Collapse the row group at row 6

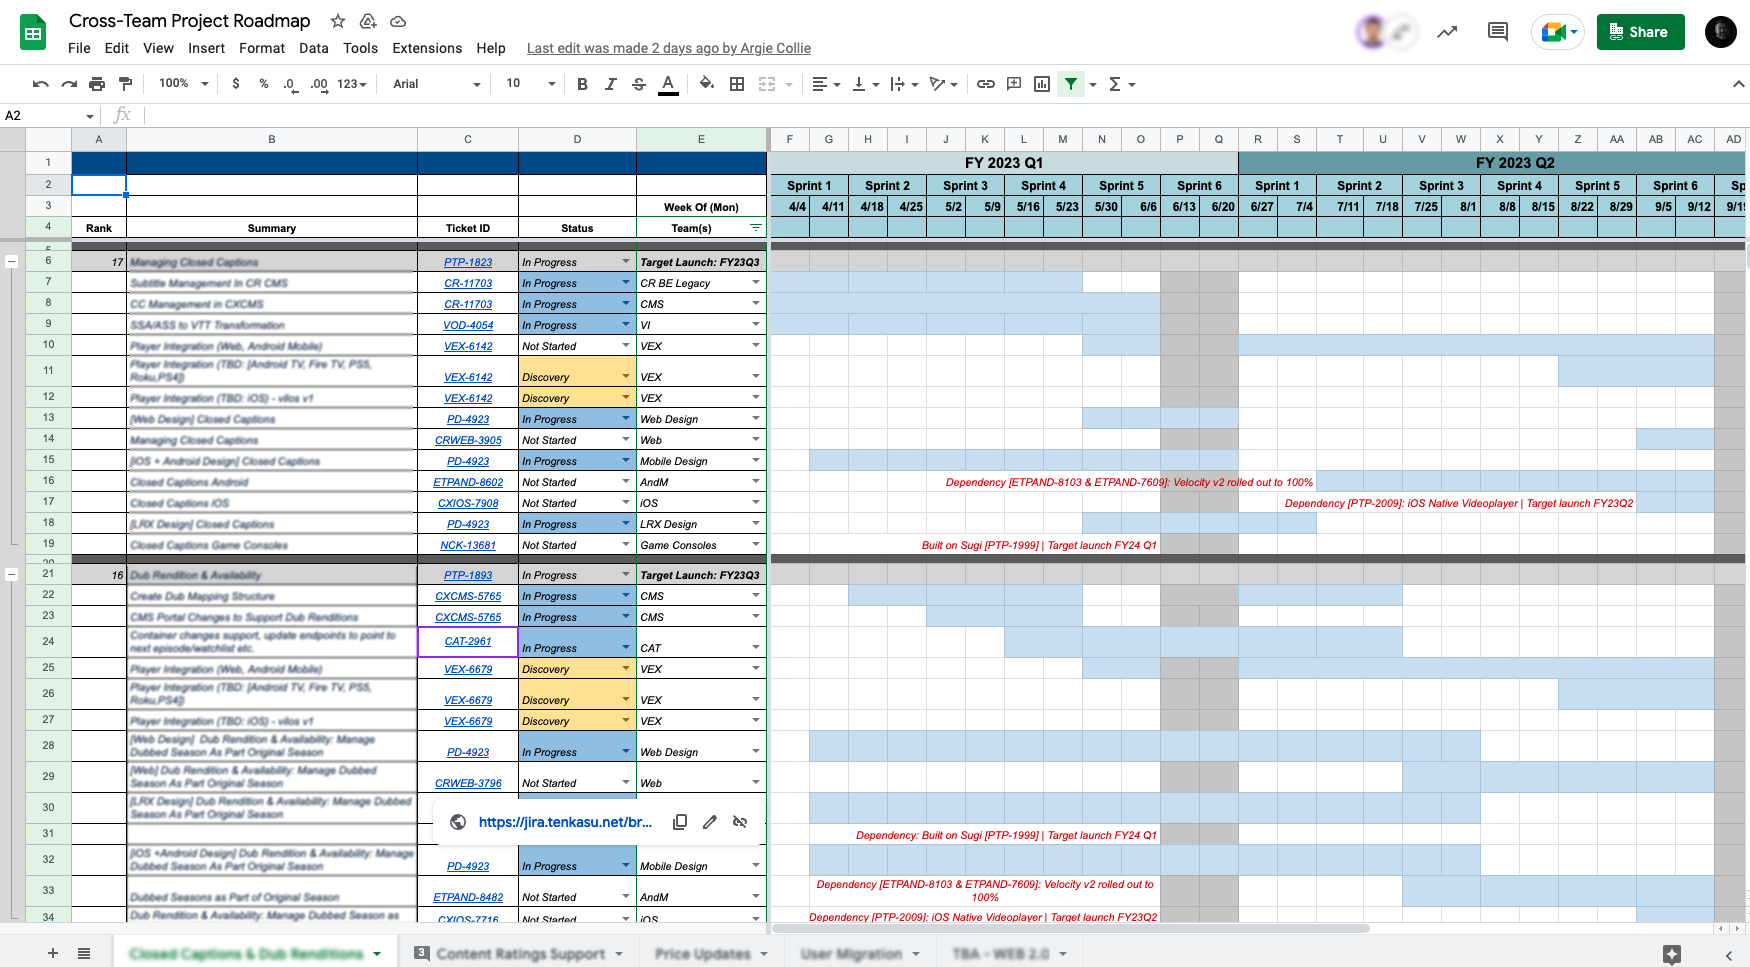click(12, 261)
